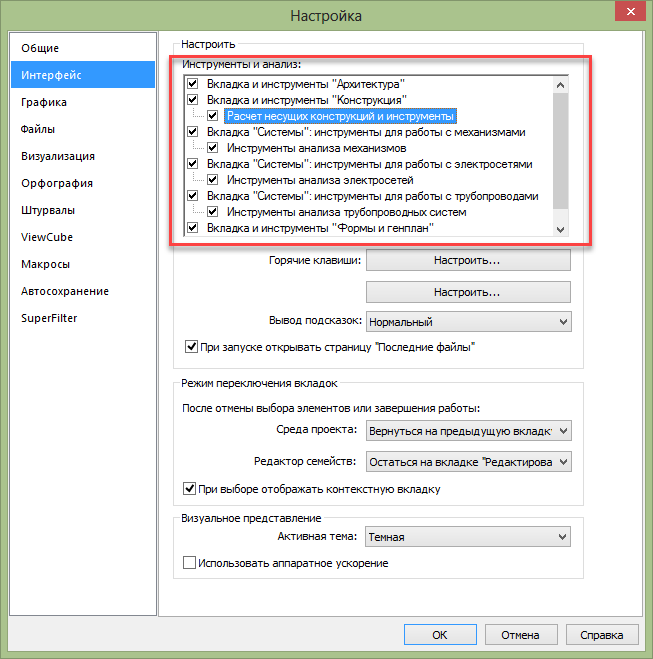Viewport: 653px width, 659px height.
Task: Open the Вывод подсказок dropdown
Action: (469, 322)
